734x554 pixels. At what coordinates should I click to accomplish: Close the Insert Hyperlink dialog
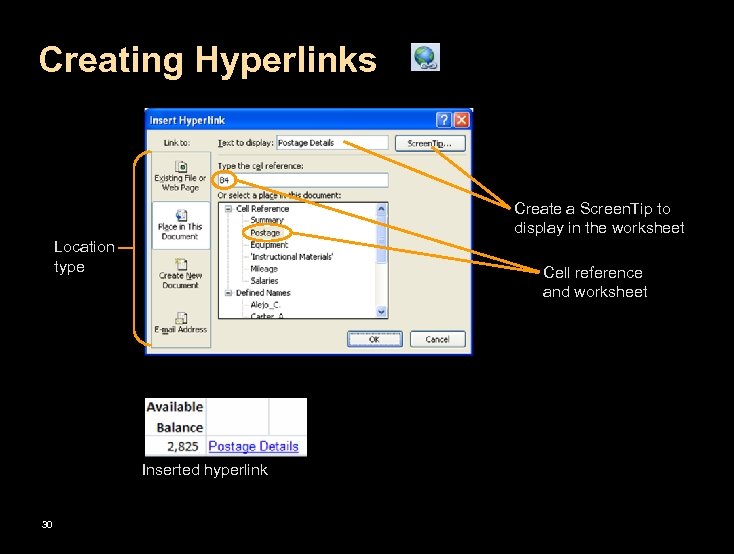(461, 120)
